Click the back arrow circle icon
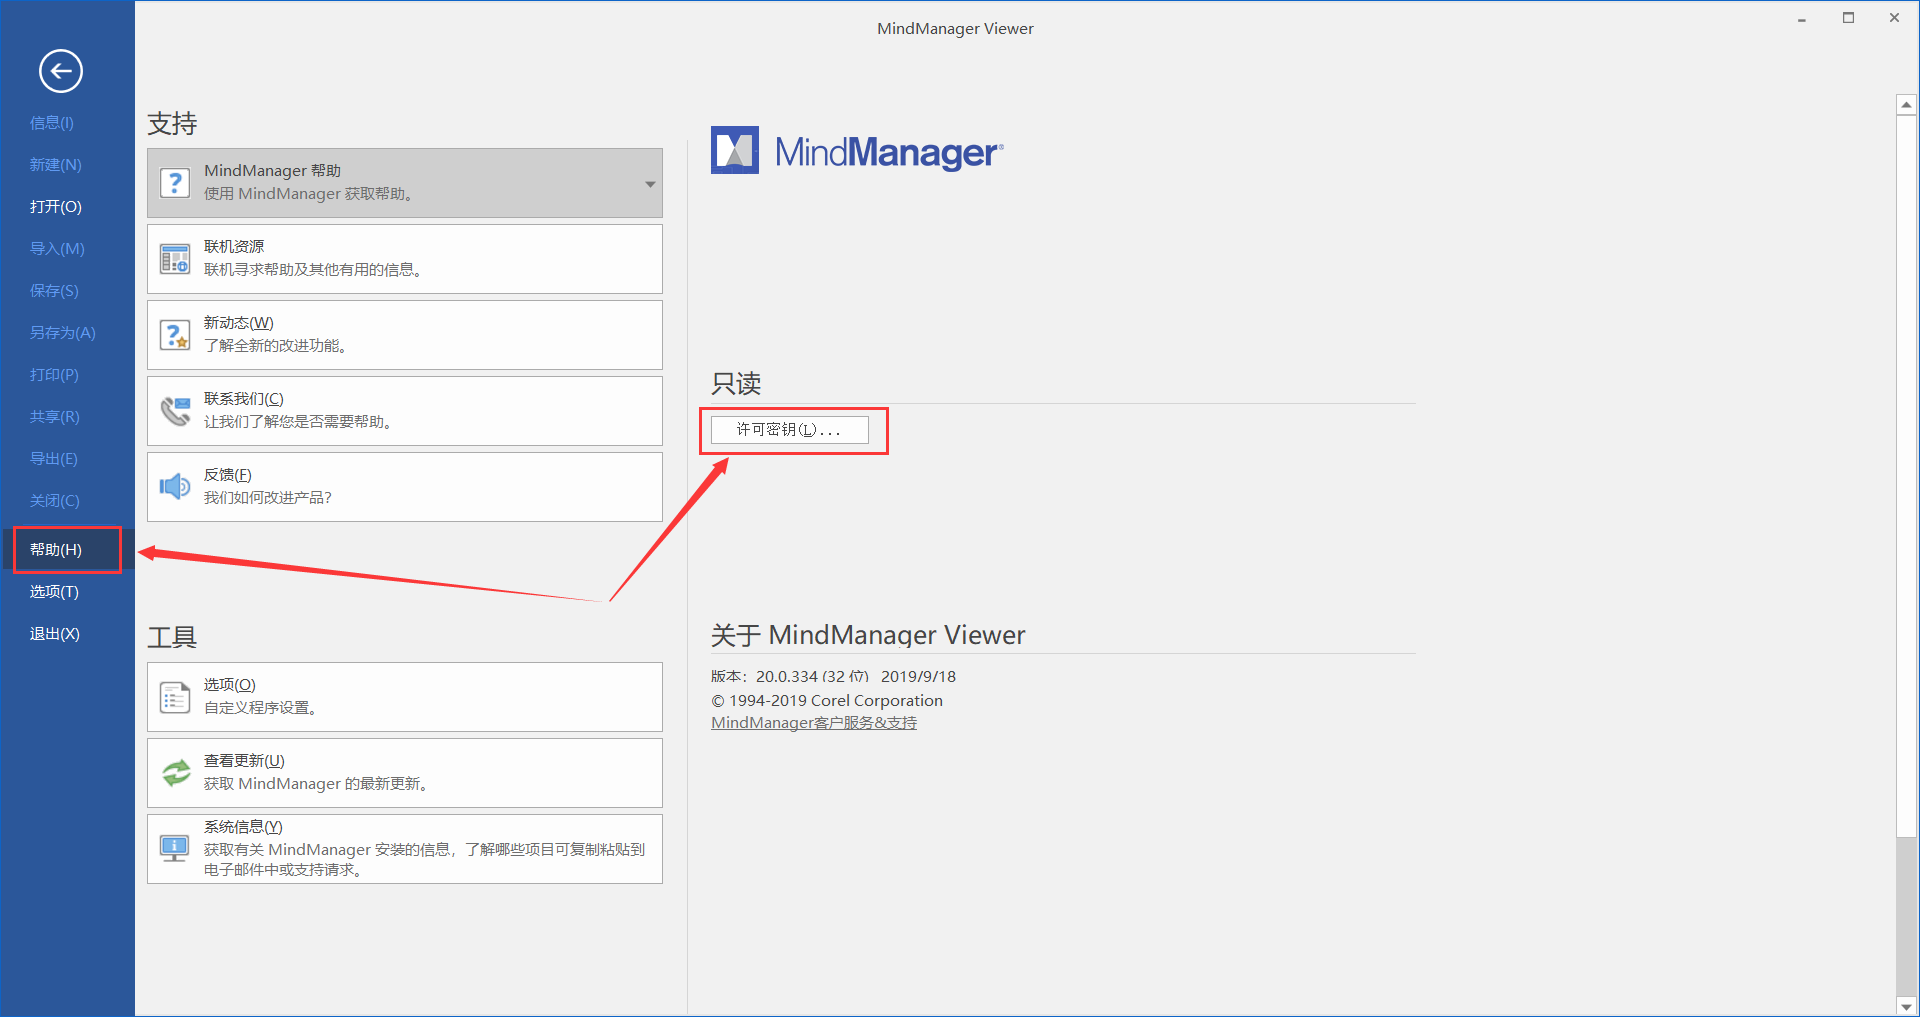The width and height of the screenshot is (1920, 1017). pos(60,71)
